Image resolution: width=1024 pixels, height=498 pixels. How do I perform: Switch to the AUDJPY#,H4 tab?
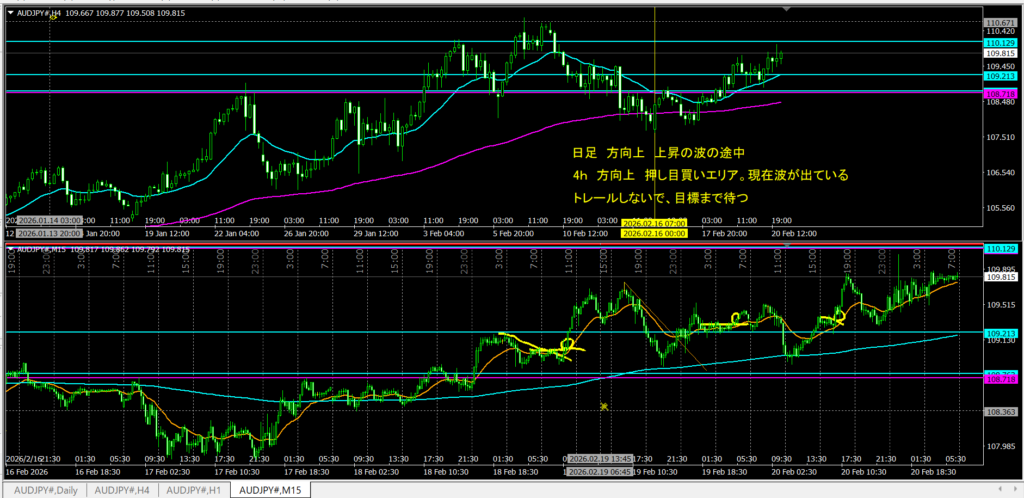(121, 489)
